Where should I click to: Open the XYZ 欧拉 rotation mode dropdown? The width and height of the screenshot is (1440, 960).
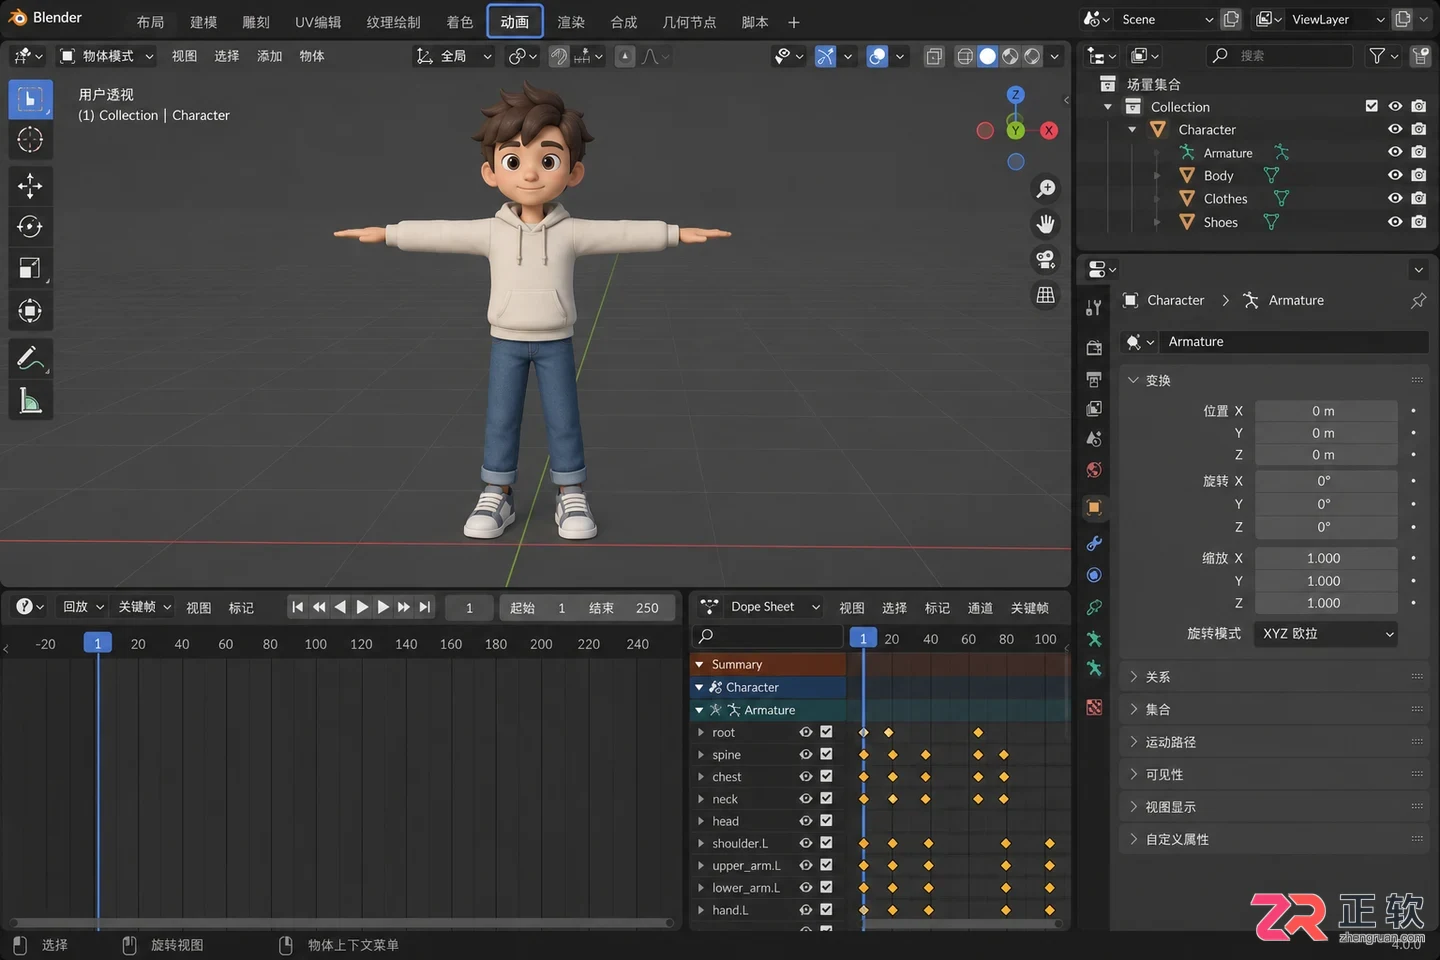coord(1326,634)
